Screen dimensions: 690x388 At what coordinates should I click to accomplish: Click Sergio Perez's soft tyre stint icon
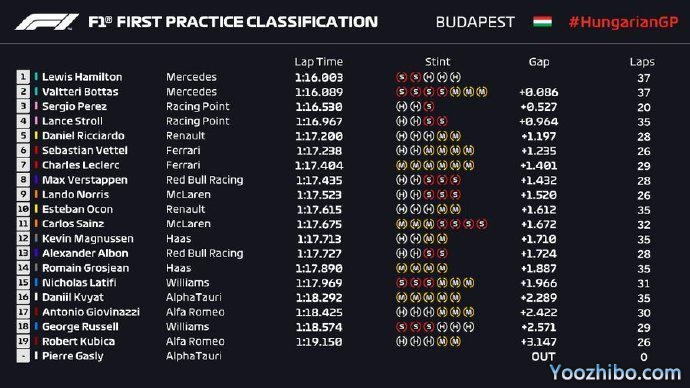tap(429, 106)
